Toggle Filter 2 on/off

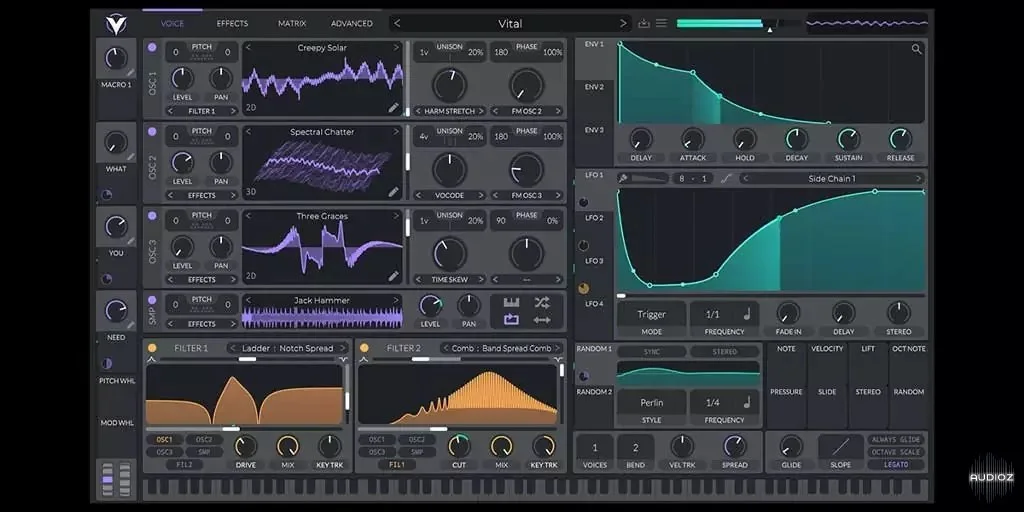coord(364,348)
